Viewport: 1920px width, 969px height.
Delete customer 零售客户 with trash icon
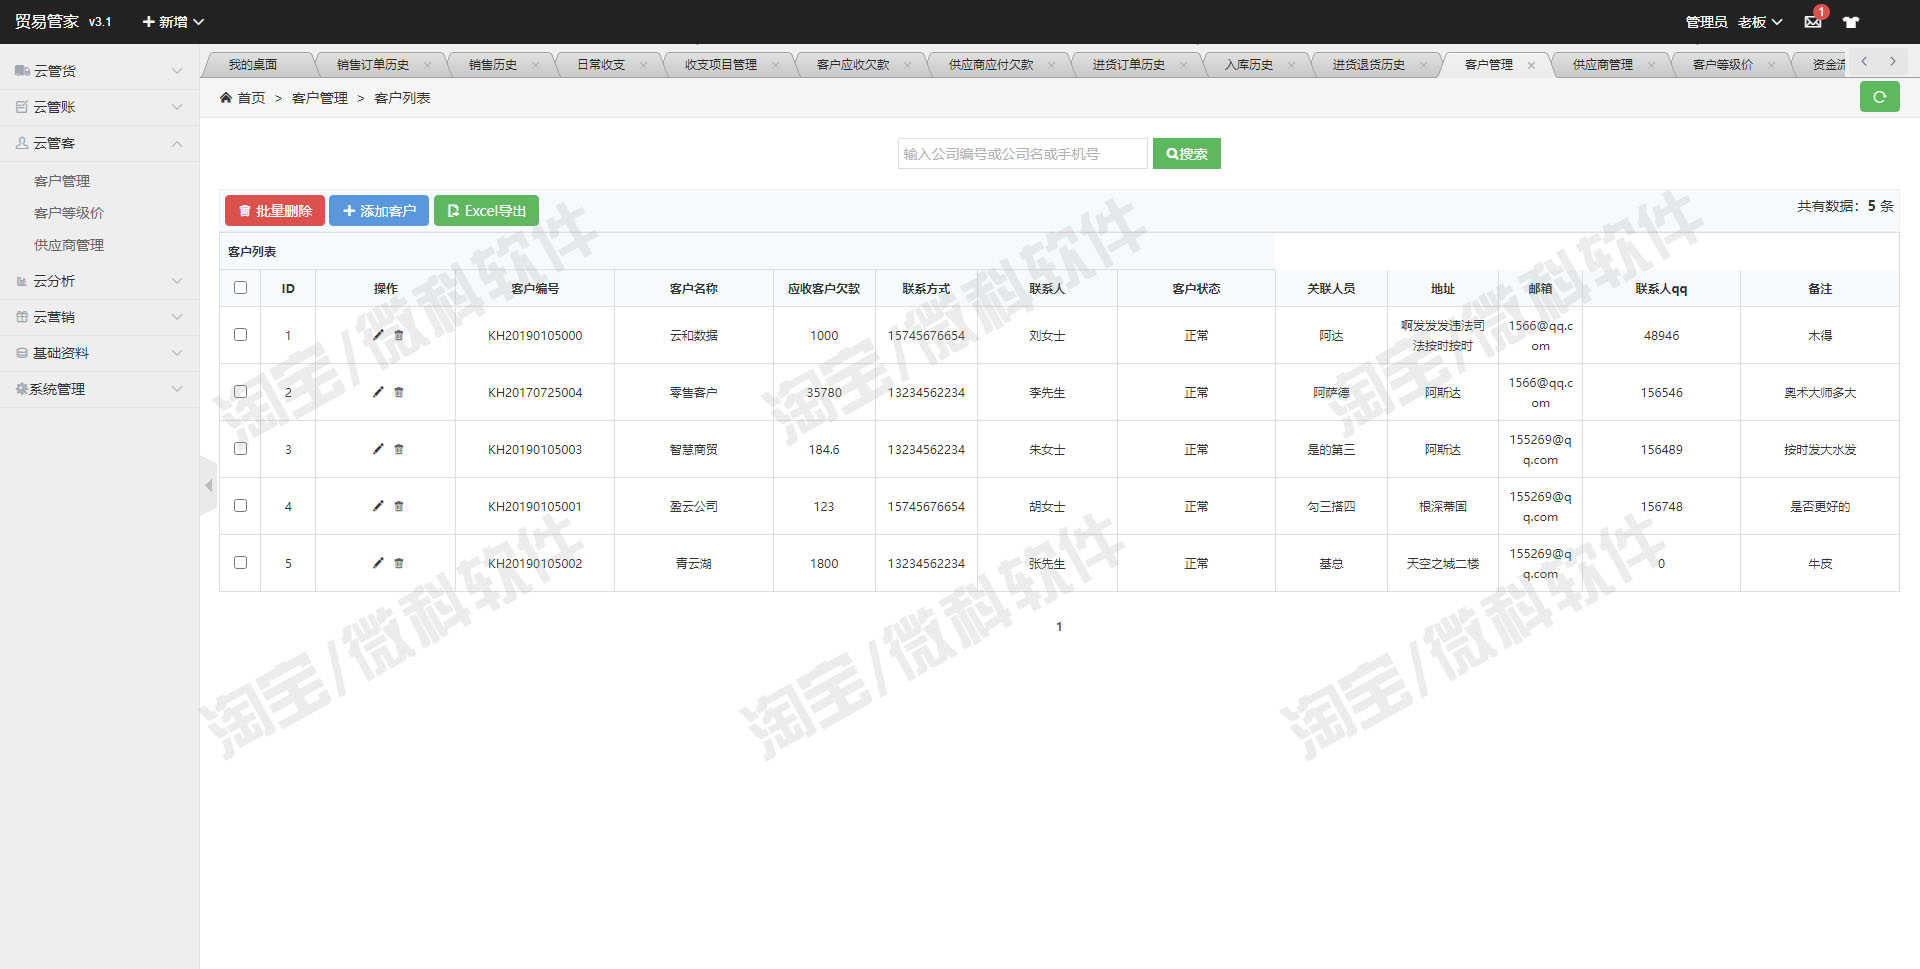(x=399, y=392)
